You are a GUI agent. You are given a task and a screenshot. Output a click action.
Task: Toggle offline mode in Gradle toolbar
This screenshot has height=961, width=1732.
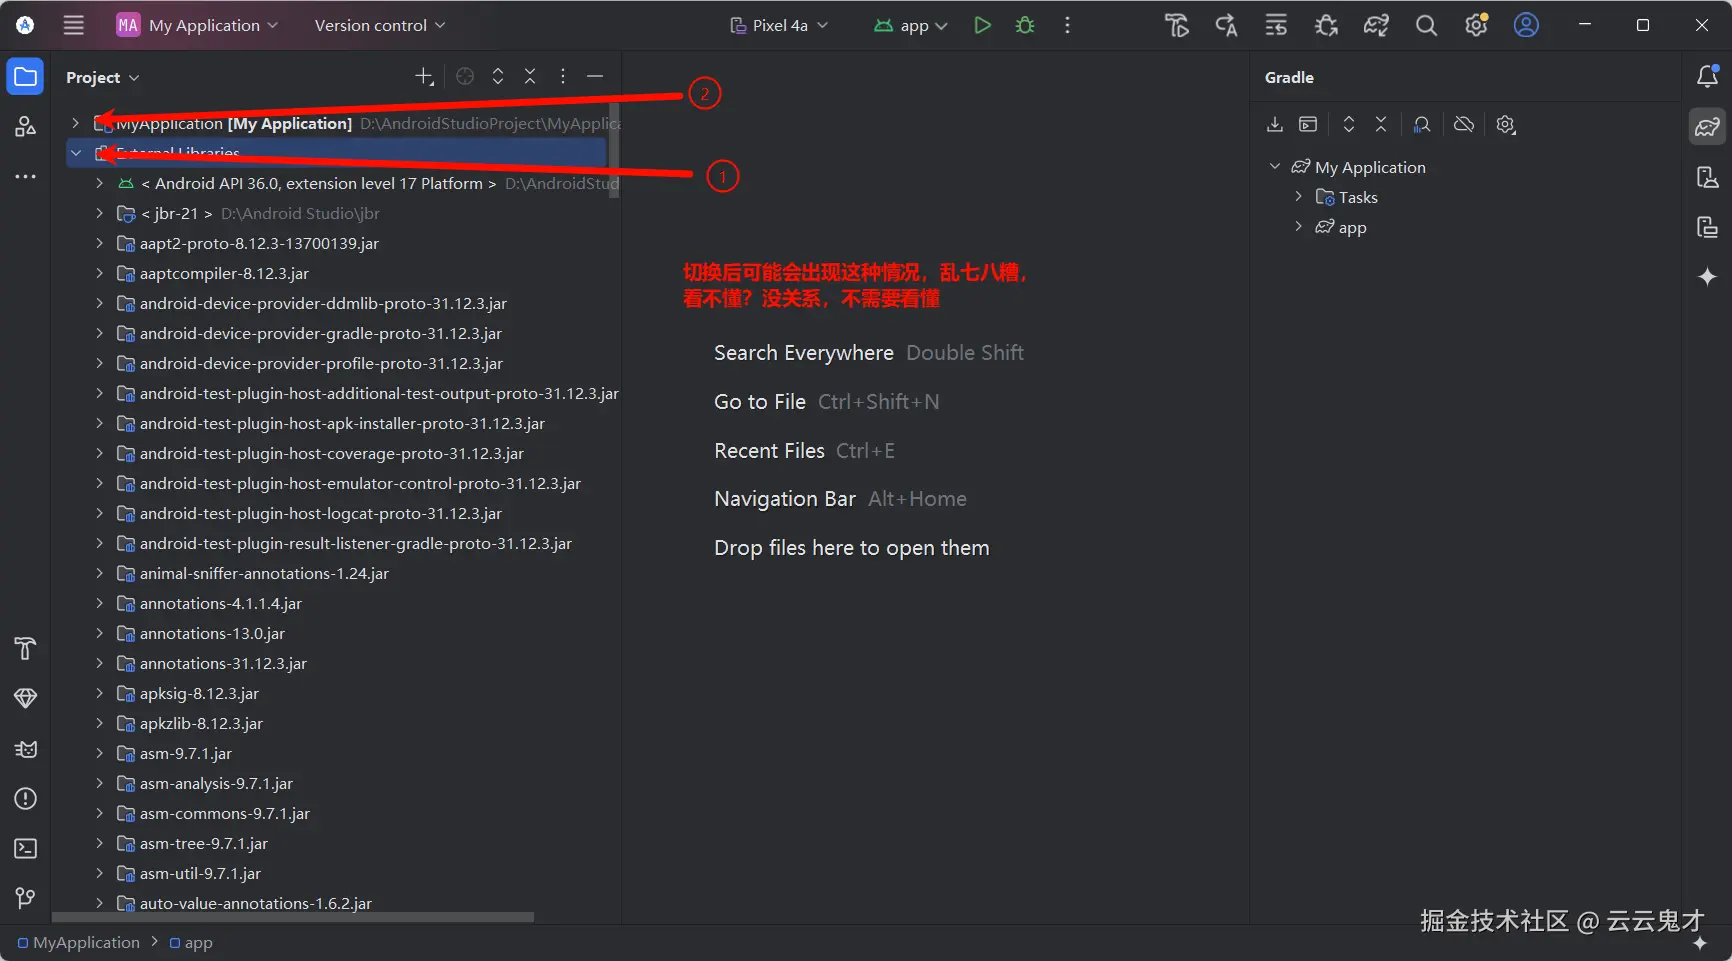tap(1464, 124)
